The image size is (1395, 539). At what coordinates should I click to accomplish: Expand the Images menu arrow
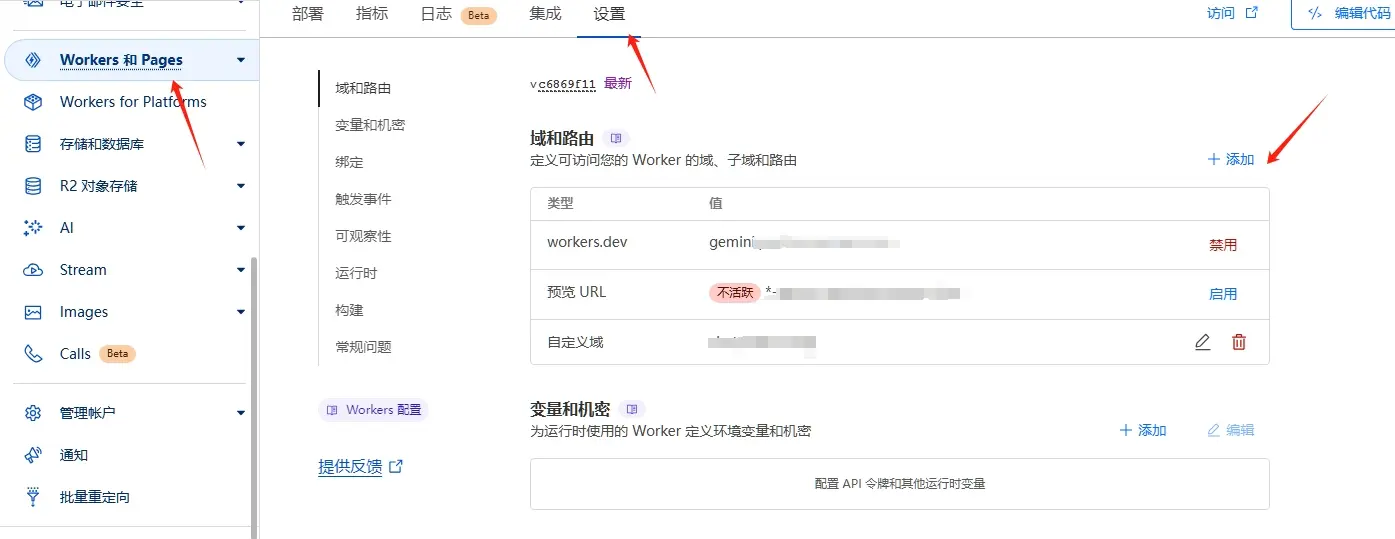click(240, 312)
